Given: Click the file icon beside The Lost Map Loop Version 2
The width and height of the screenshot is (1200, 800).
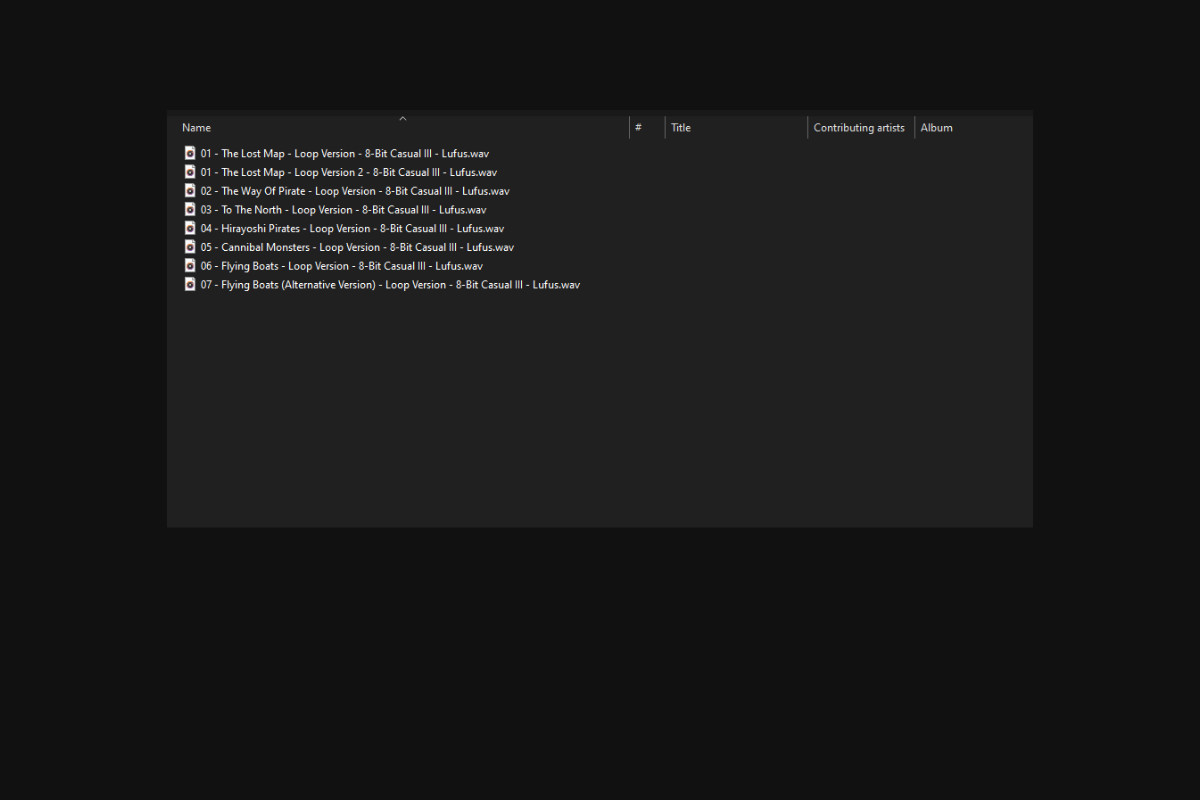Looking at the screenshot, I should click(x=190, y=172).
